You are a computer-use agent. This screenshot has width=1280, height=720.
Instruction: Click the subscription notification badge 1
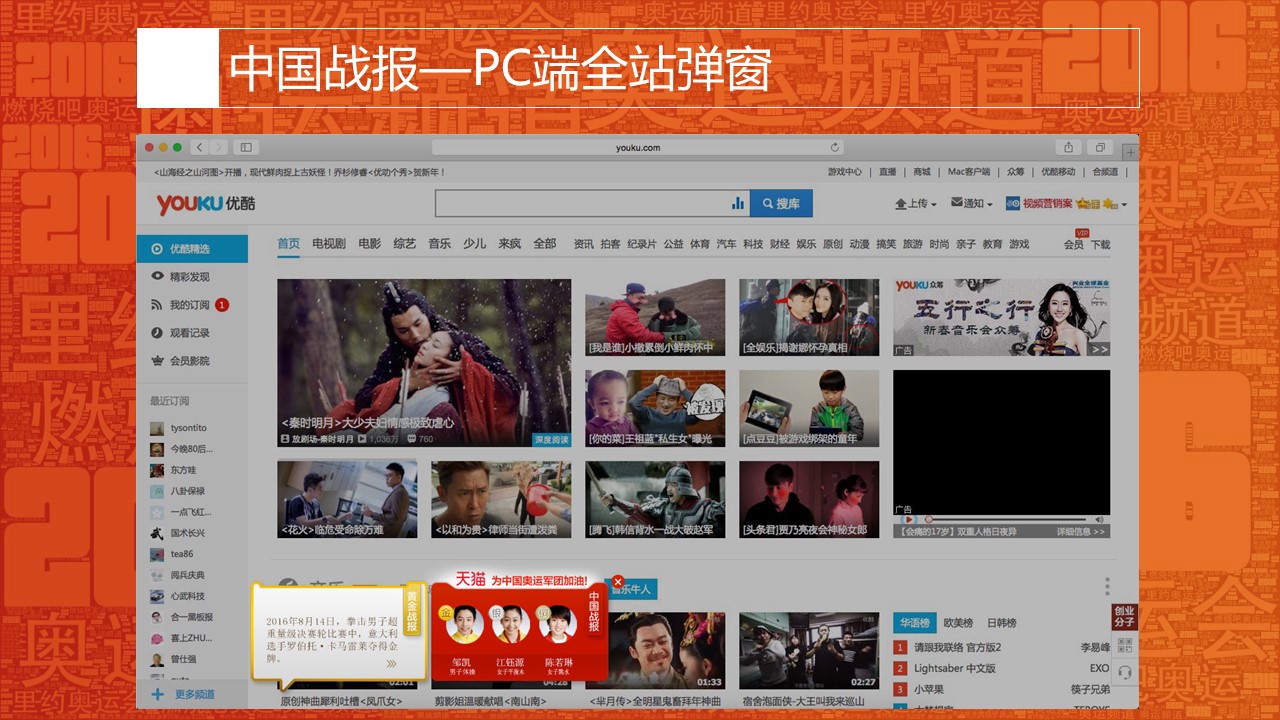point(222,305)
